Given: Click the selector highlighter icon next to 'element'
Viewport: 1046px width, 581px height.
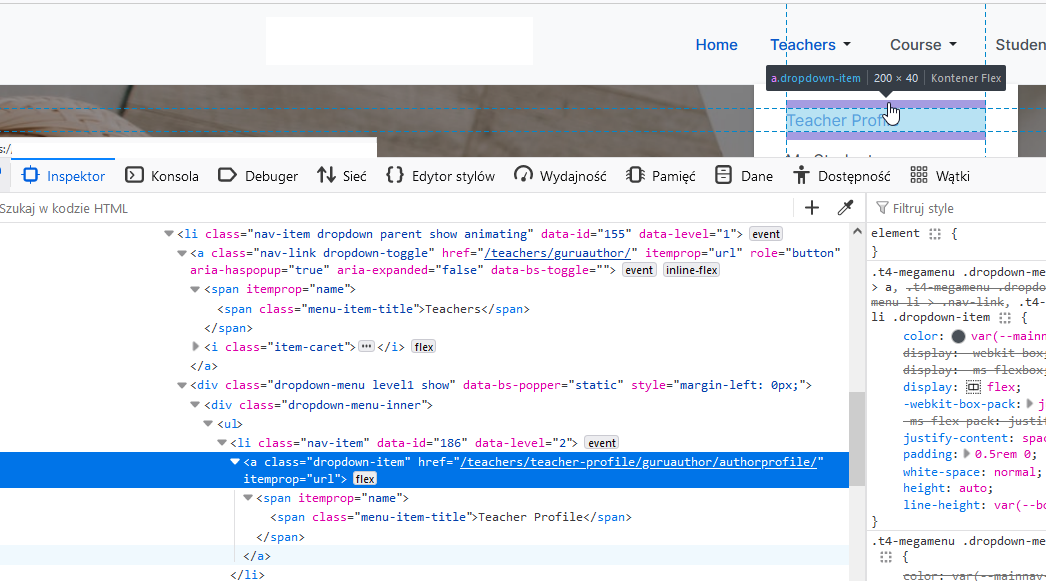Looking at the screenshot, I should point(935,233).
